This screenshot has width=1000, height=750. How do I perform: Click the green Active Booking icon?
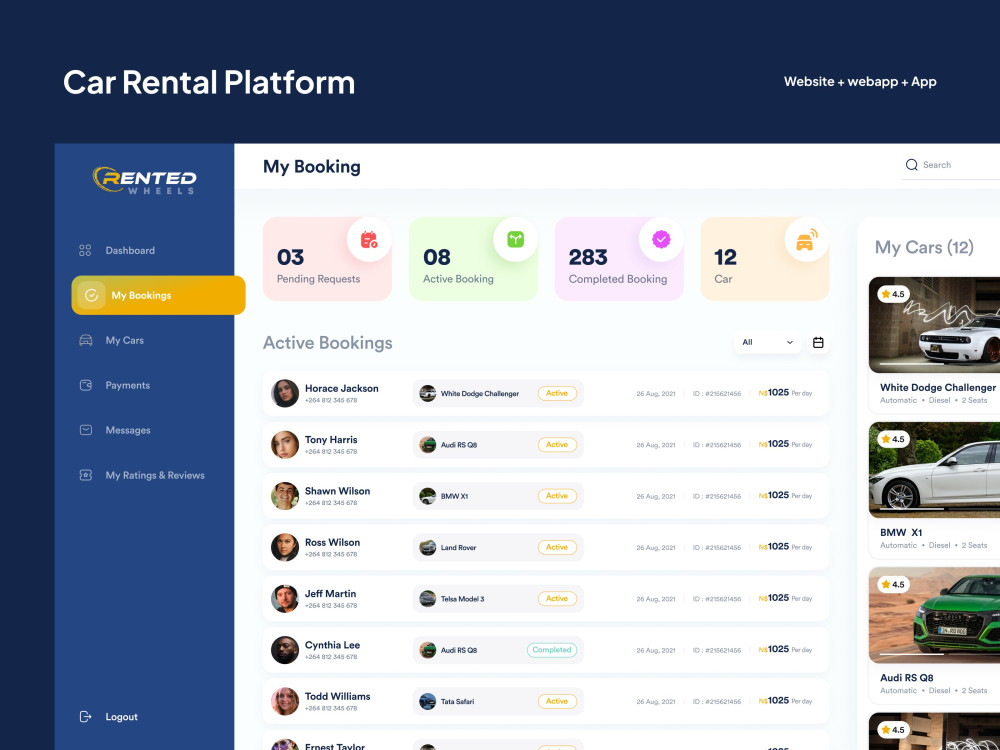pyautogui.click(x=515, y=240)
